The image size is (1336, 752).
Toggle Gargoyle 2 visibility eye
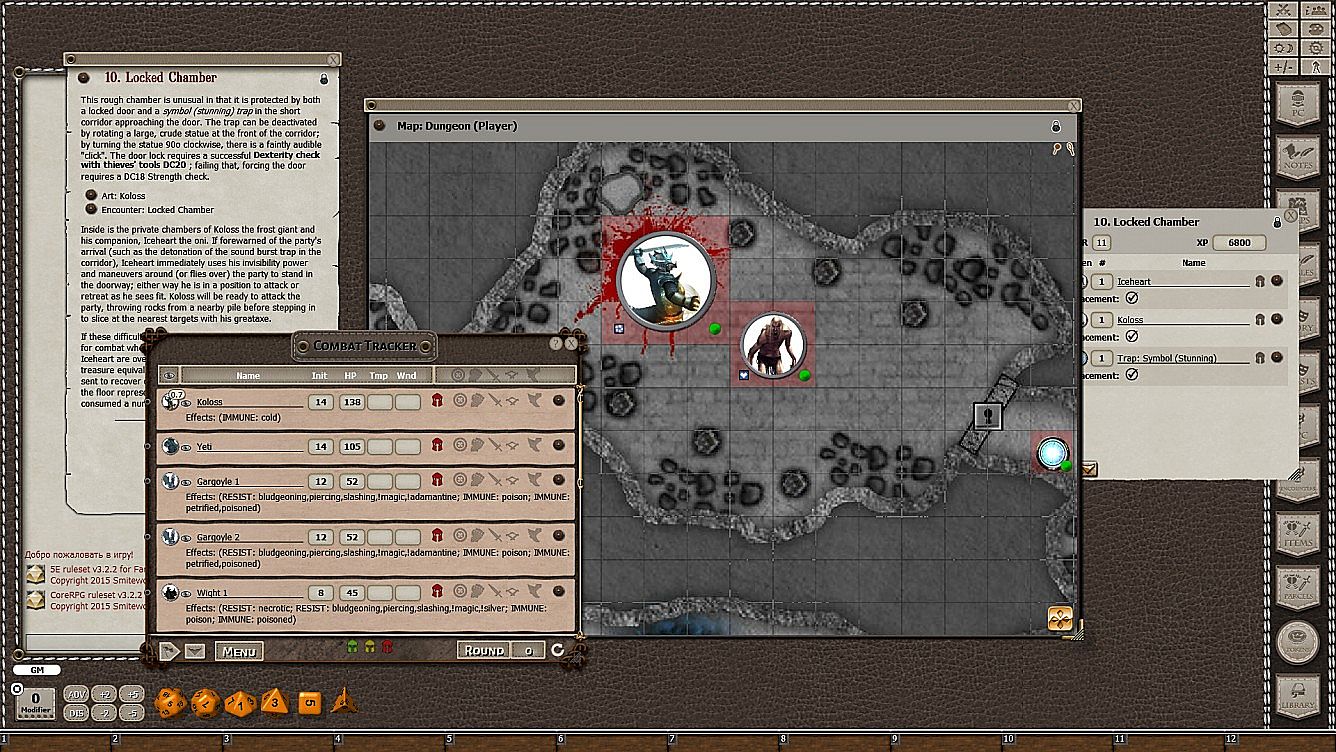[186, 539]
